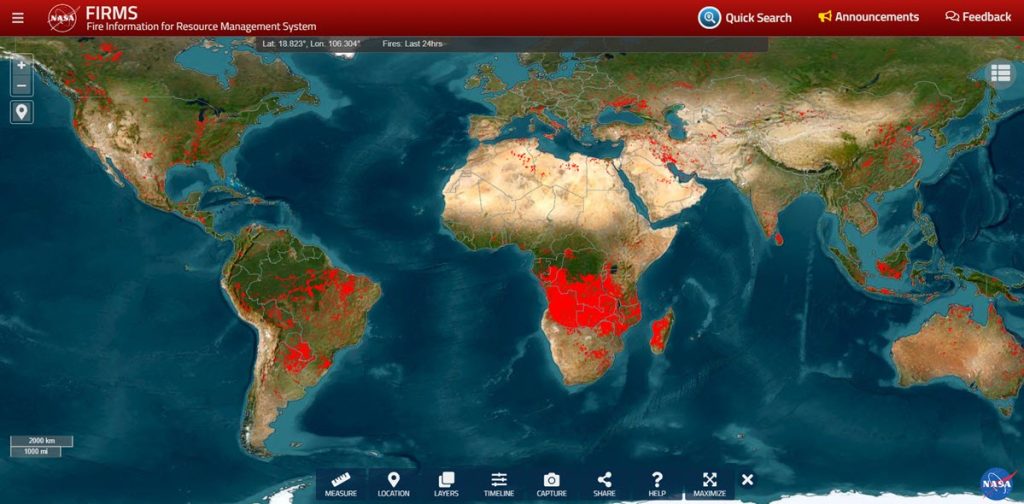Maximize the map view

tap(709, 484)
